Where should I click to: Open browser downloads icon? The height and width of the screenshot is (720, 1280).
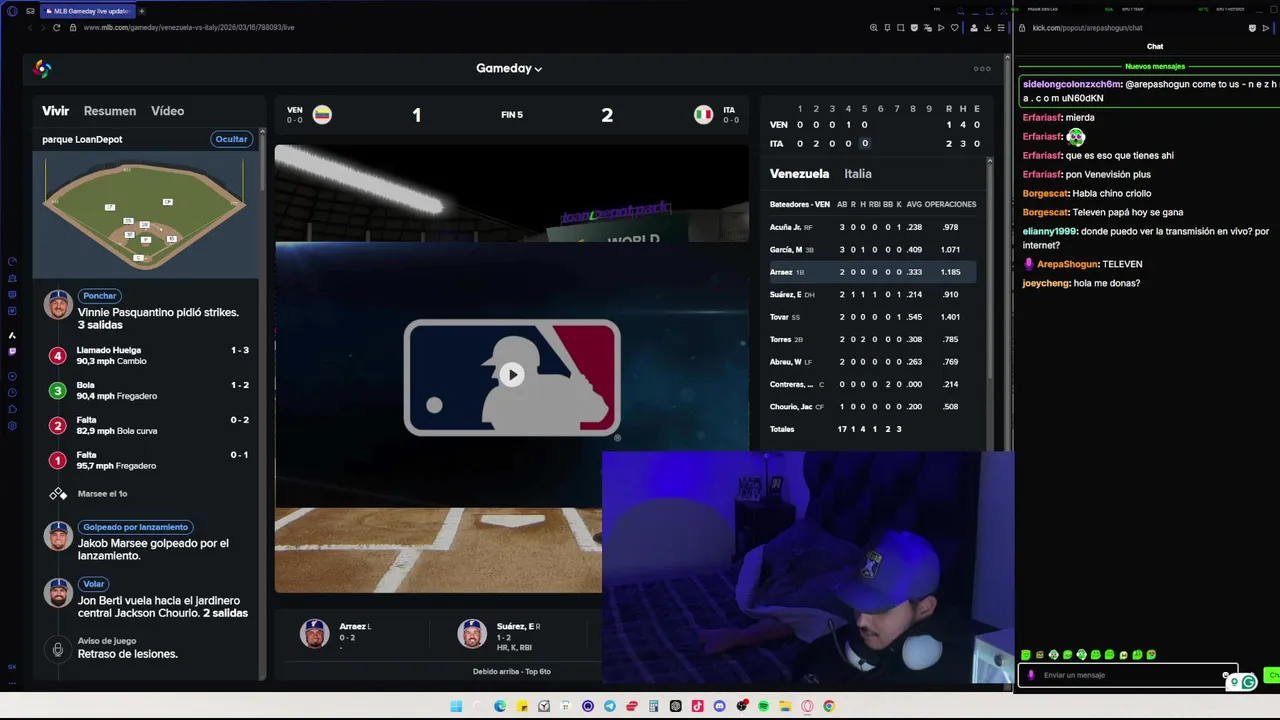click(x=987, y=27)
